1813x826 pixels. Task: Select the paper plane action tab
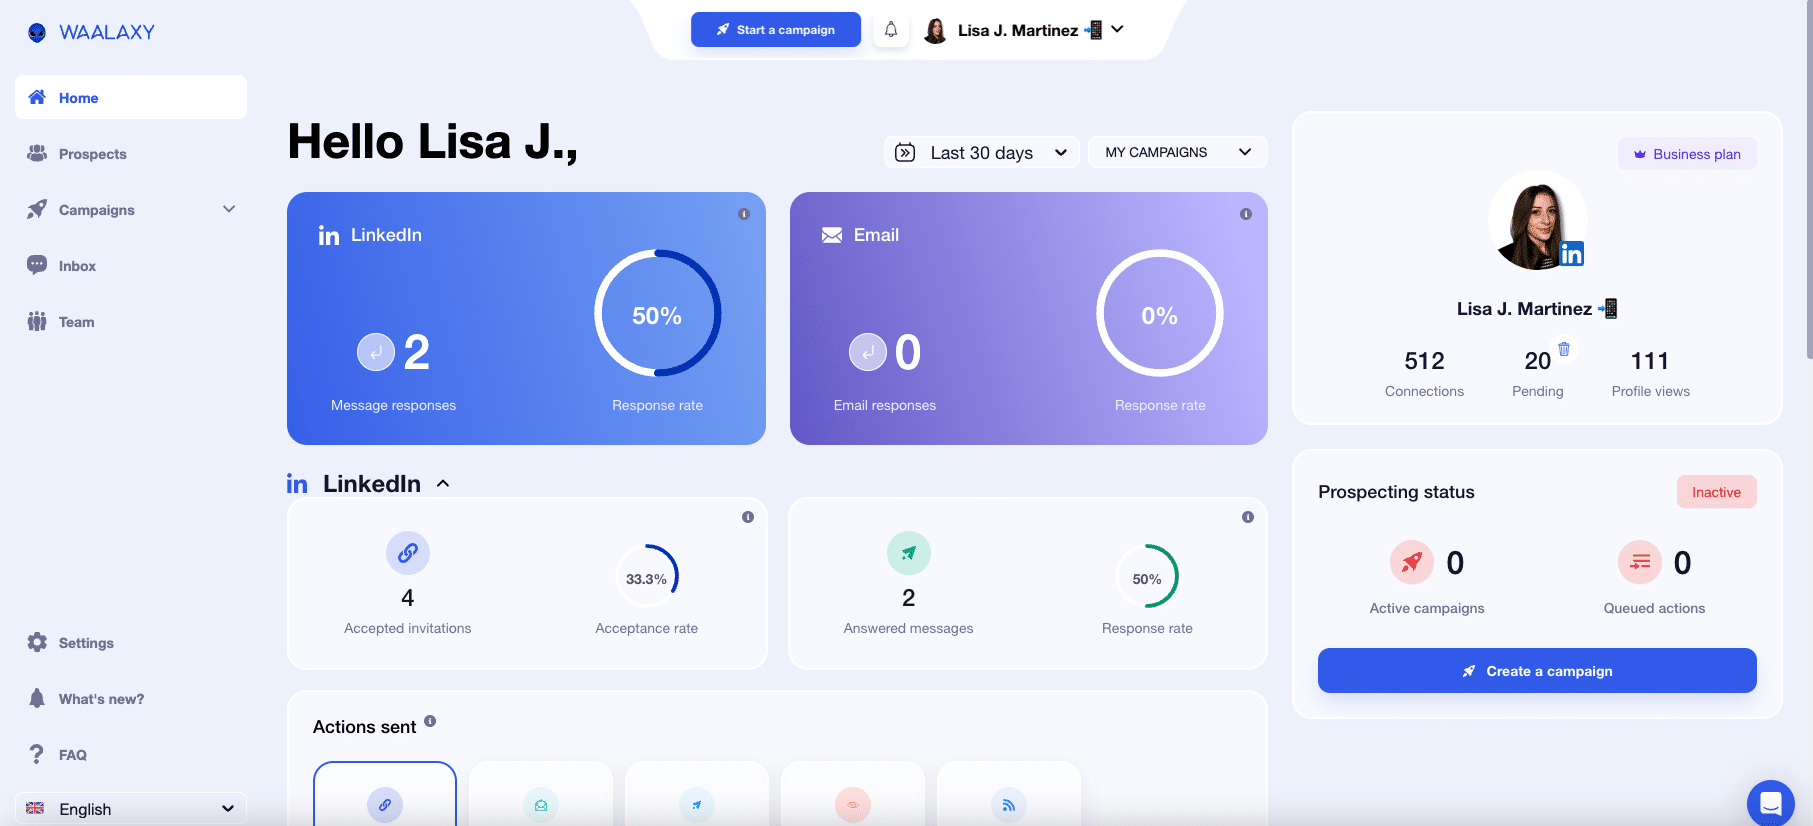(x=697, y=794)
